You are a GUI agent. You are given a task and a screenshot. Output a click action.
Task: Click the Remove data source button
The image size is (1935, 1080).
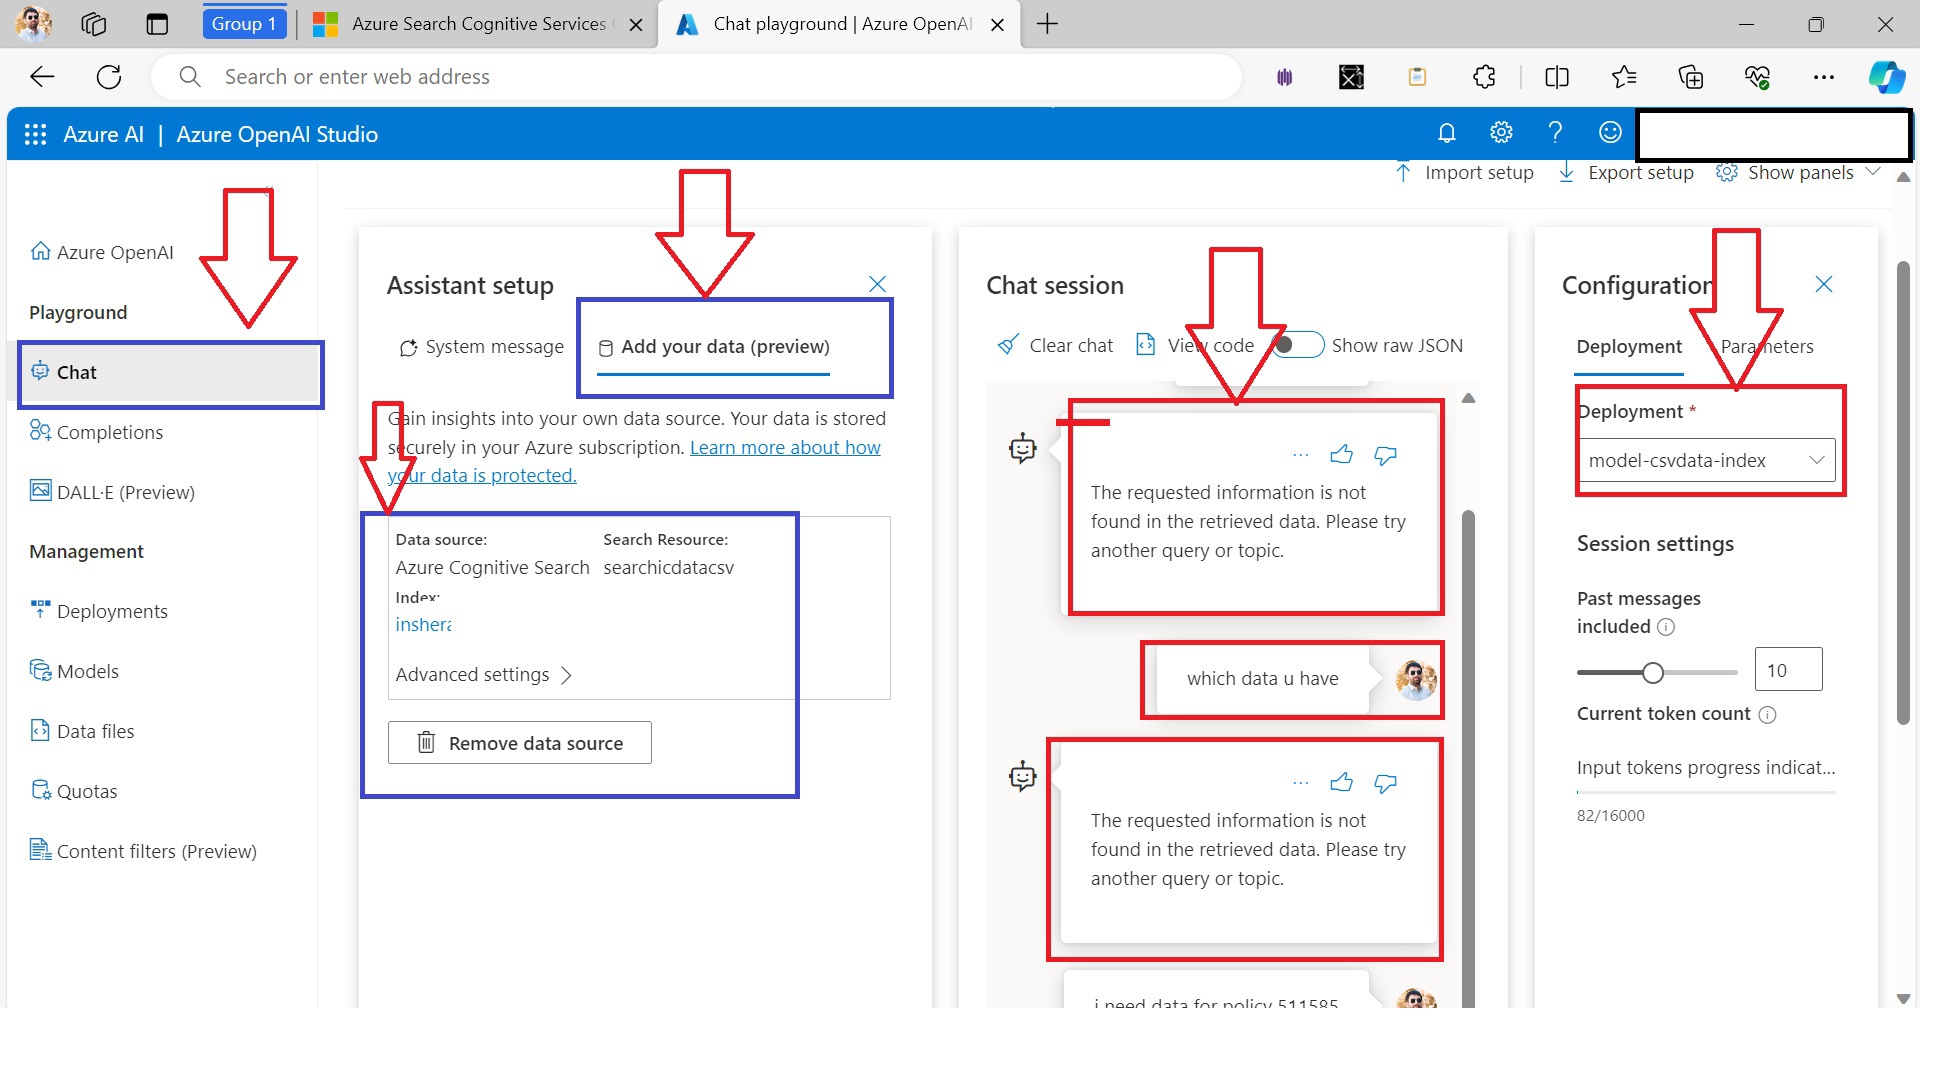click(519, 742)
